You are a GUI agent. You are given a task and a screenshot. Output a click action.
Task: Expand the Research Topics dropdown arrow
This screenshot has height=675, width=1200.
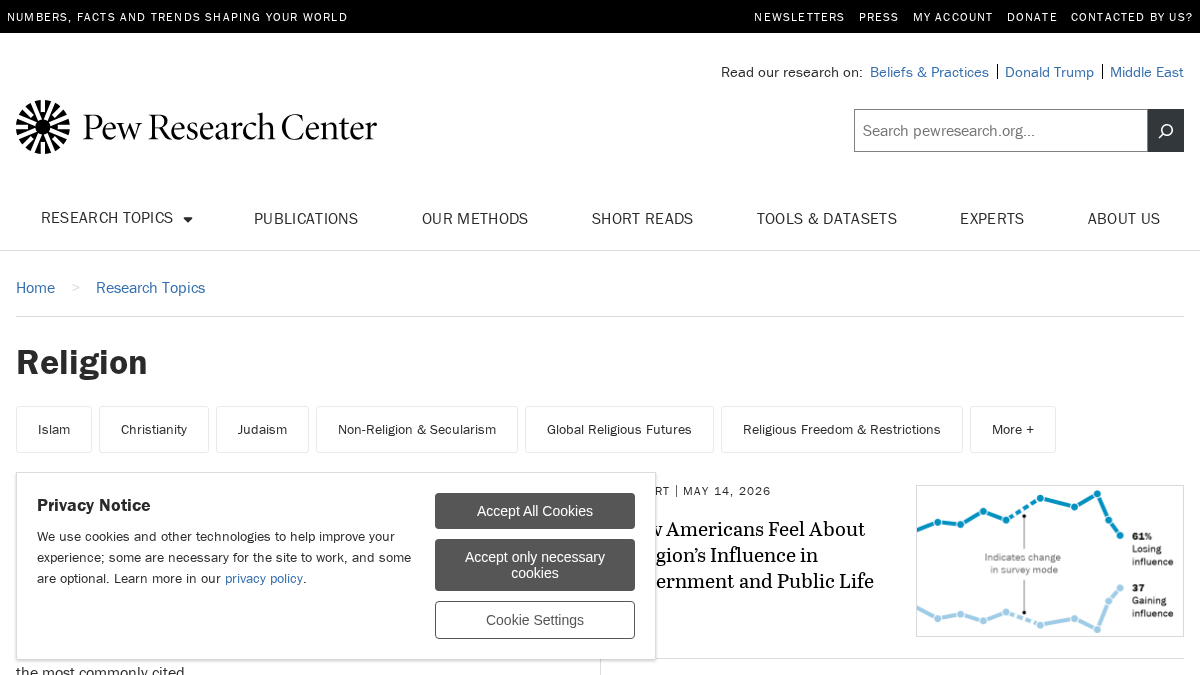coord(188,219)
